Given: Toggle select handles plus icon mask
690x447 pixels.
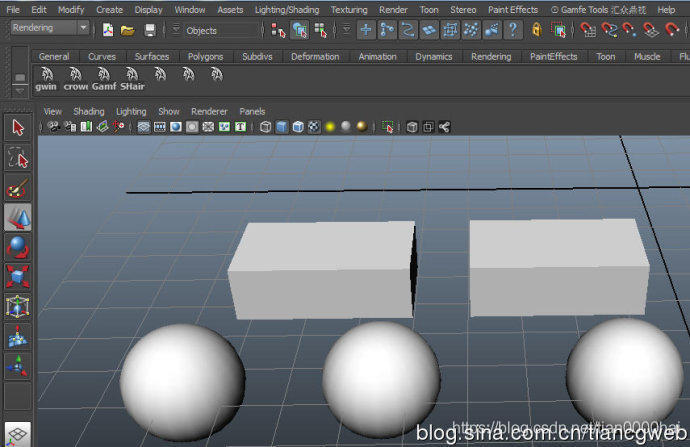Looking at the screenshot, I should [366, 30].
